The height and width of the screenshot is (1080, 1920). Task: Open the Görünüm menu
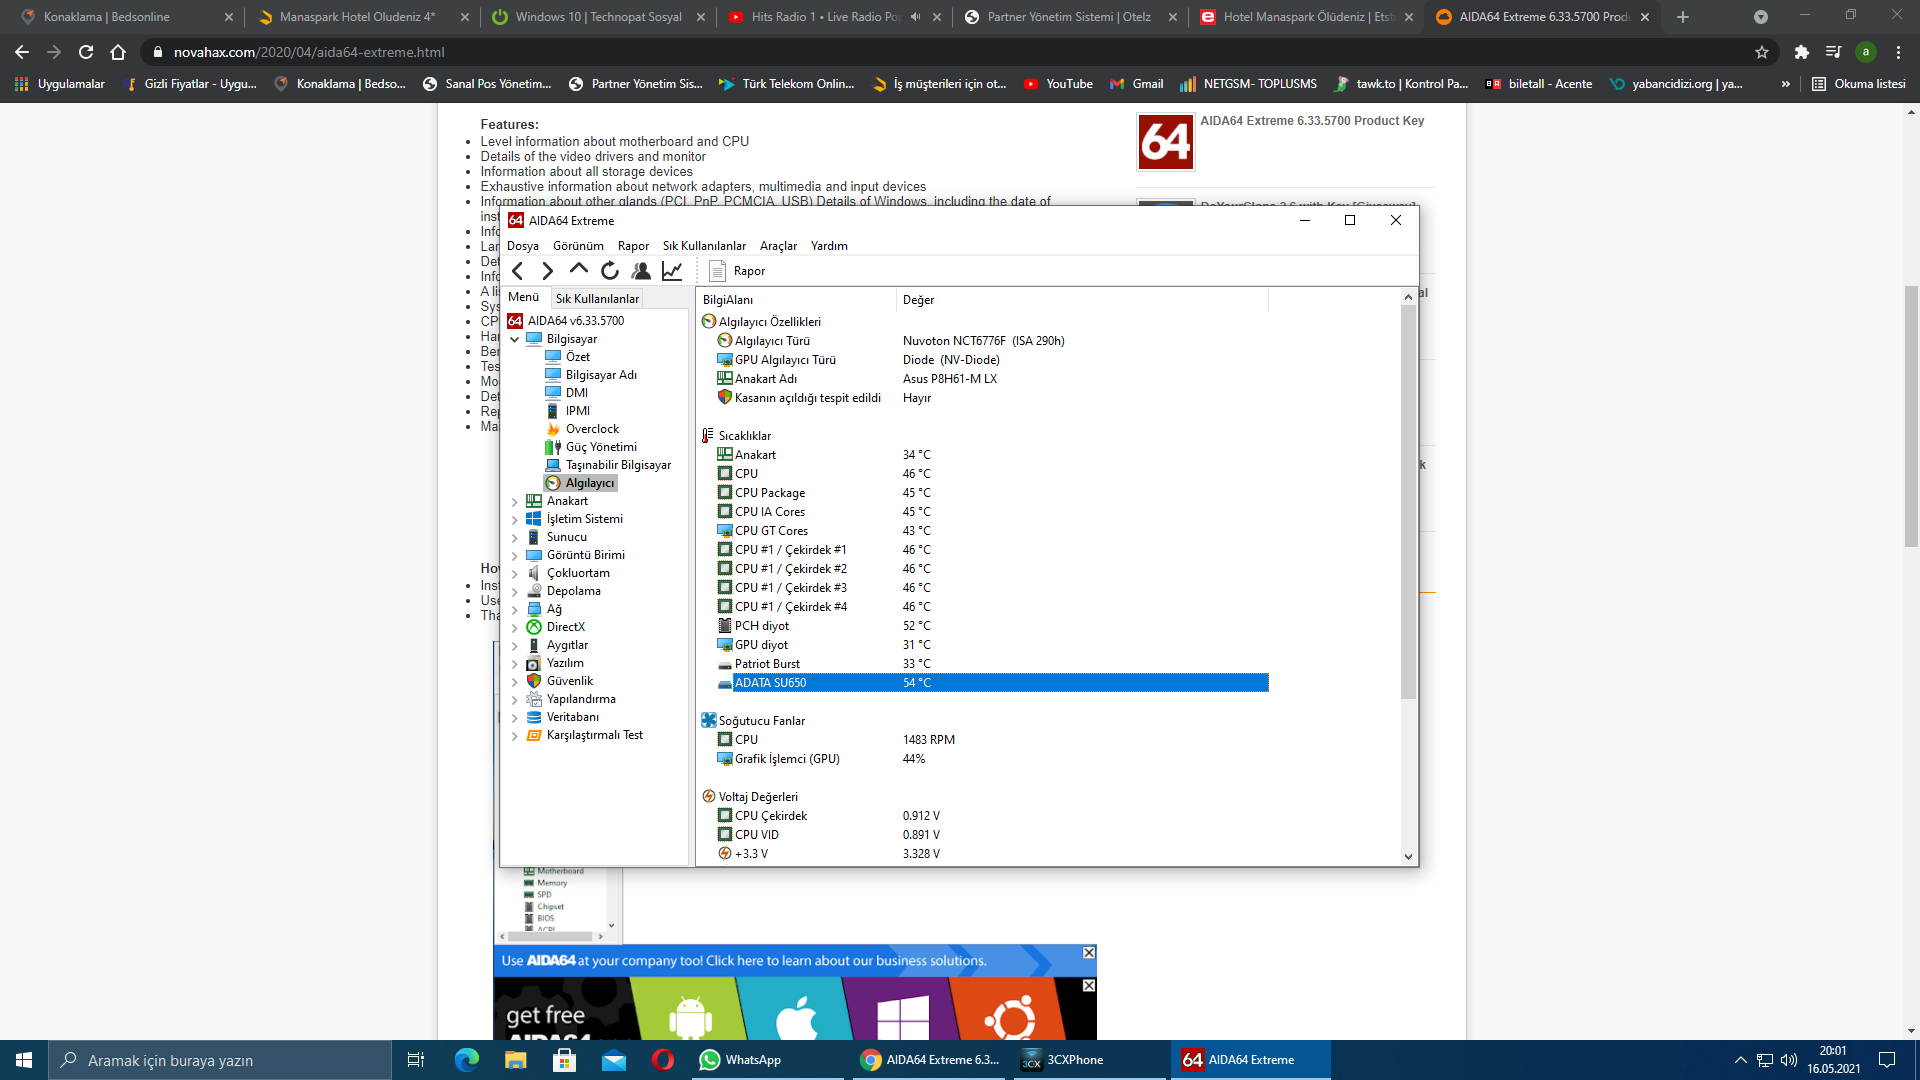[578, 246]
